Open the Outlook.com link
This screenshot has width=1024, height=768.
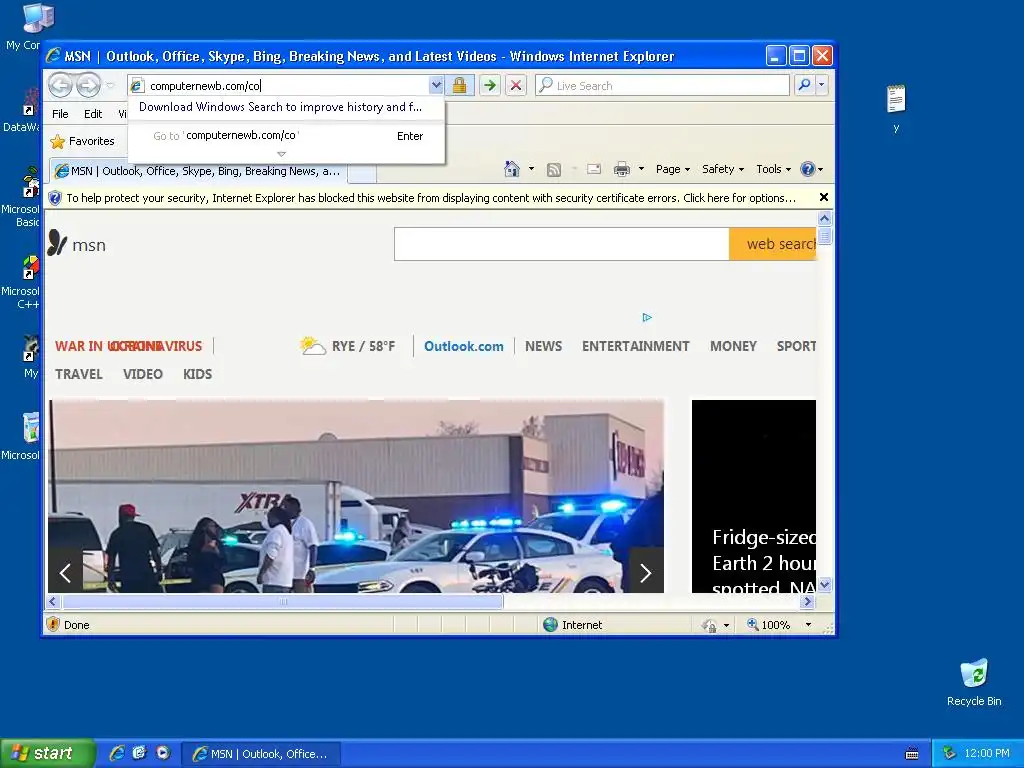tap(464, 346)
